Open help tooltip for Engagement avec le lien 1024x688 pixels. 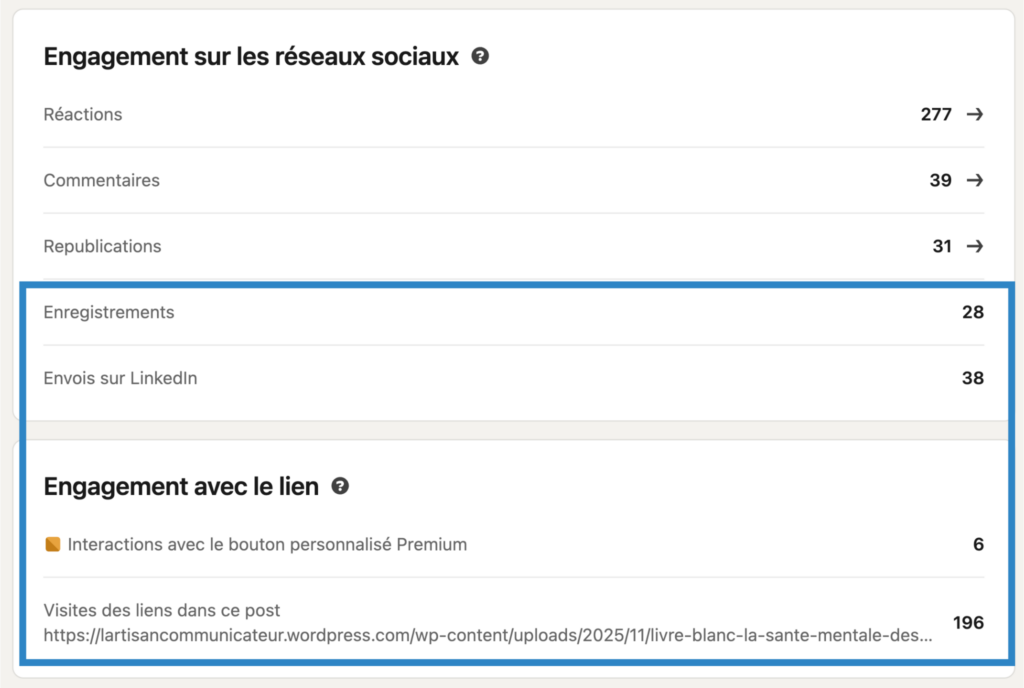(340, 487)
